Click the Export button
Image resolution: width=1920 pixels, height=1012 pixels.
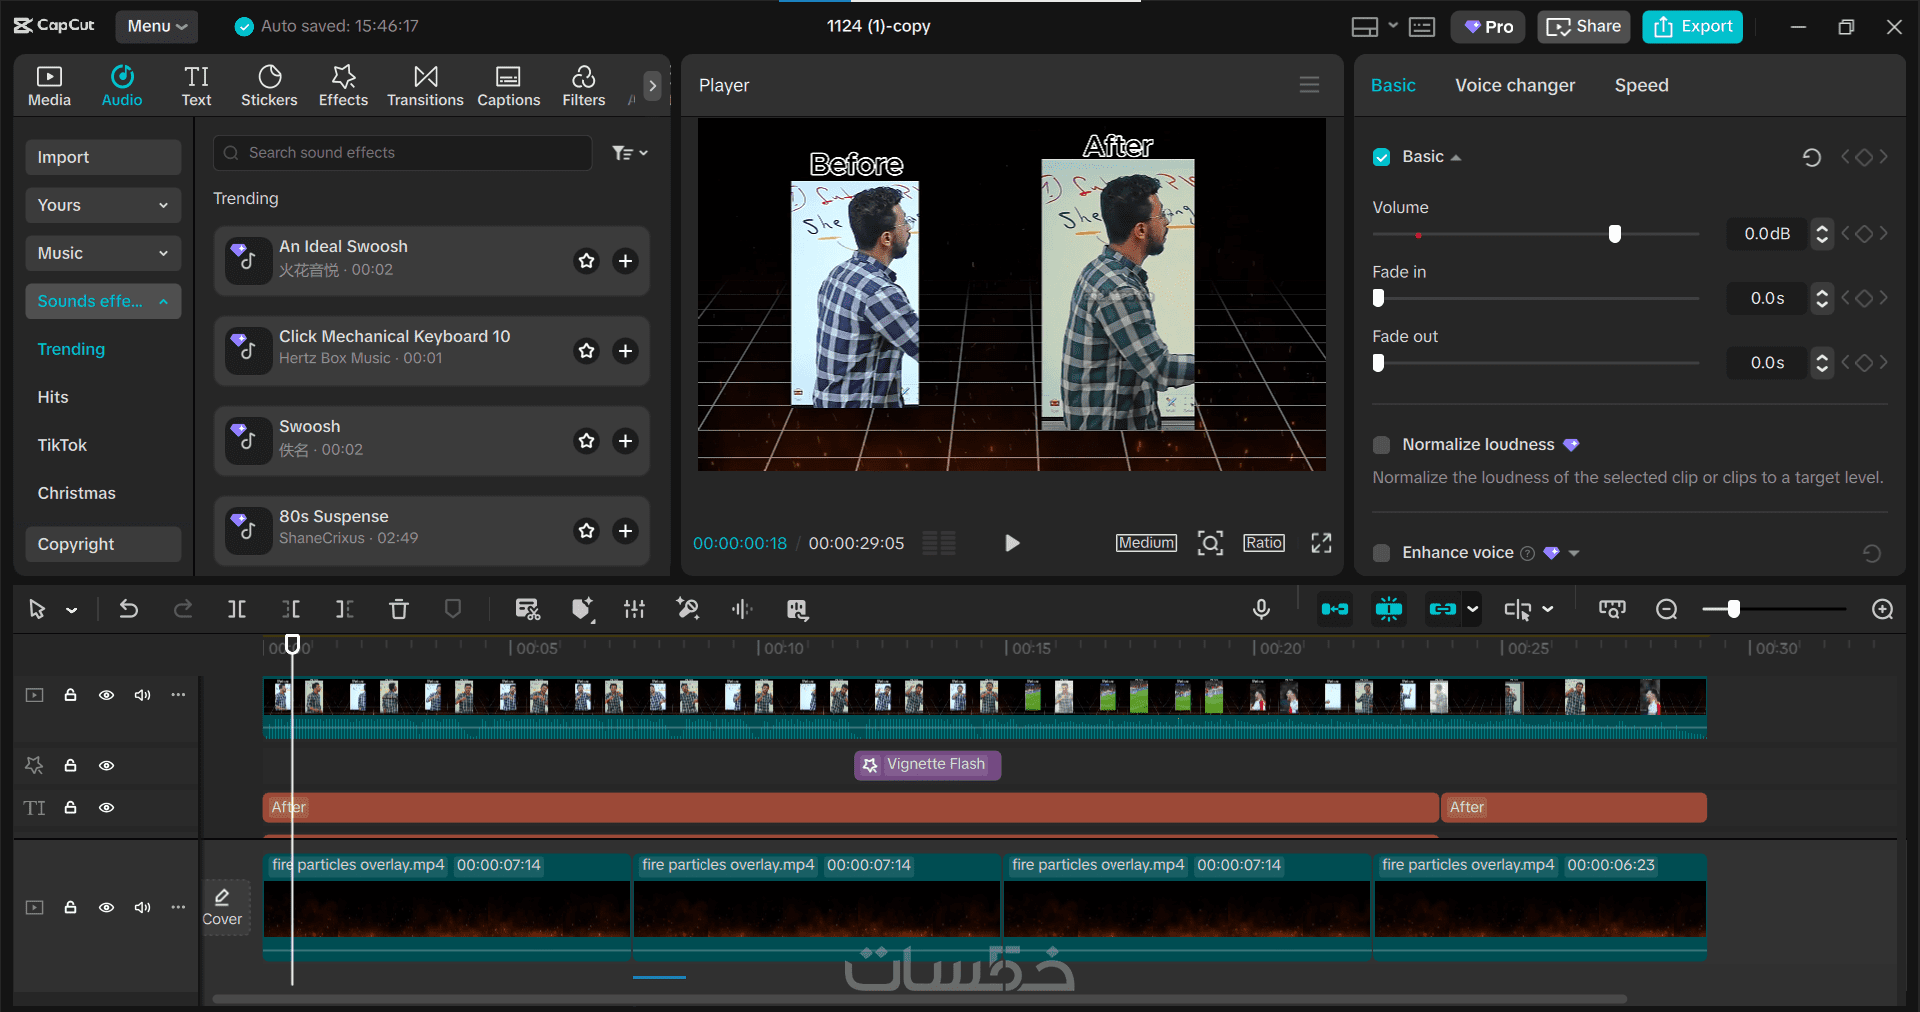[x=1692, y=27]
